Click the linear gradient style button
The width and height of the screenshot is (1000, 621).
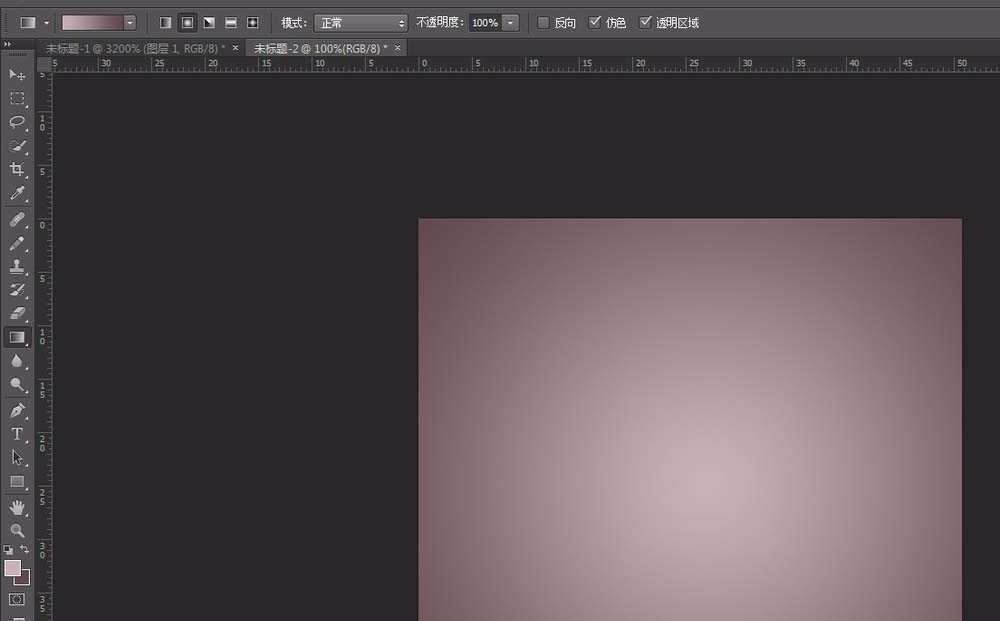(x=166, y=22)
